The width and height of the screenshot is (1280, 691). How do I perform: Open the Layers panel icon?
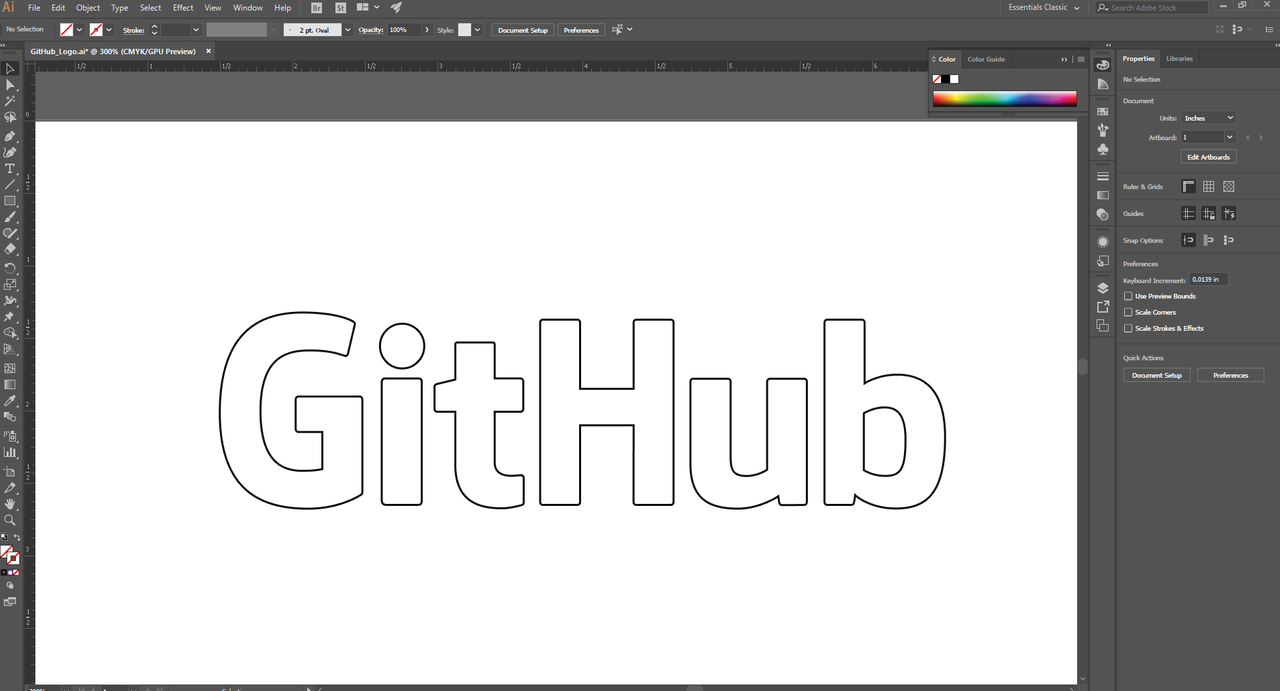tap(1102, 288)
